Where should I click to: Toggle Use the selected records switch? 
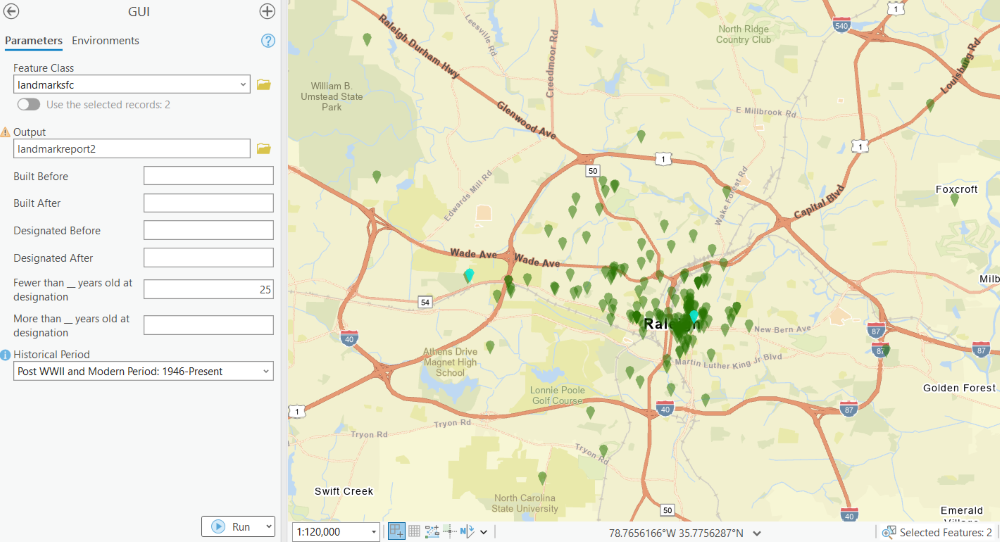[28, 105]
